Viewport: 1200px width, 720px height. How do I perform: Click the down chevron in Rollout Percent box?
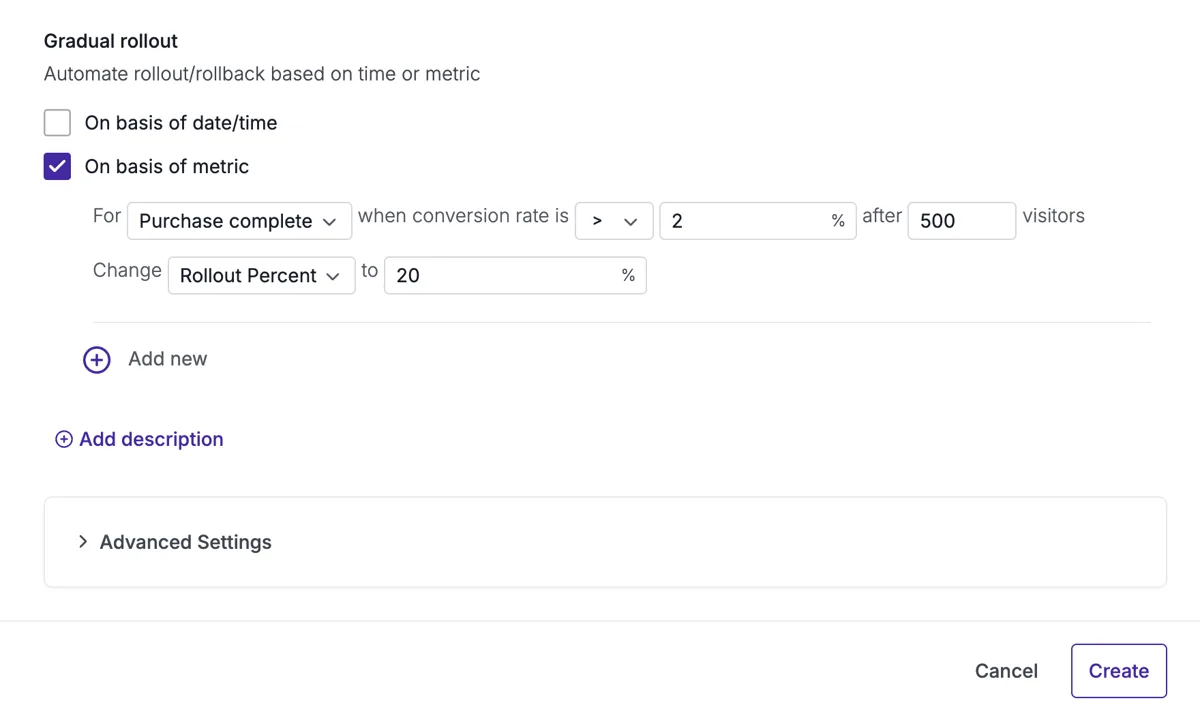(x=333, y=277)
